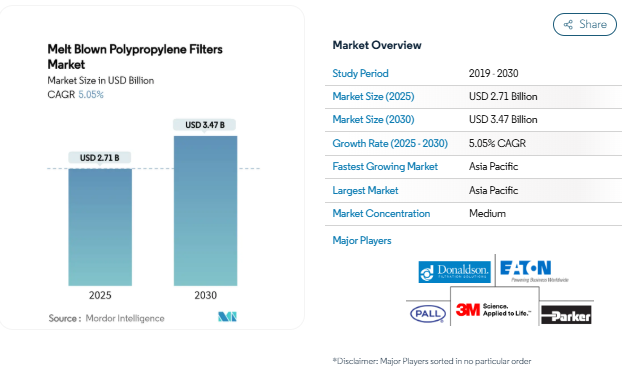The image size is (622, 384).
Task: Click Fastest Growing Market label
Action: point(385,167)
